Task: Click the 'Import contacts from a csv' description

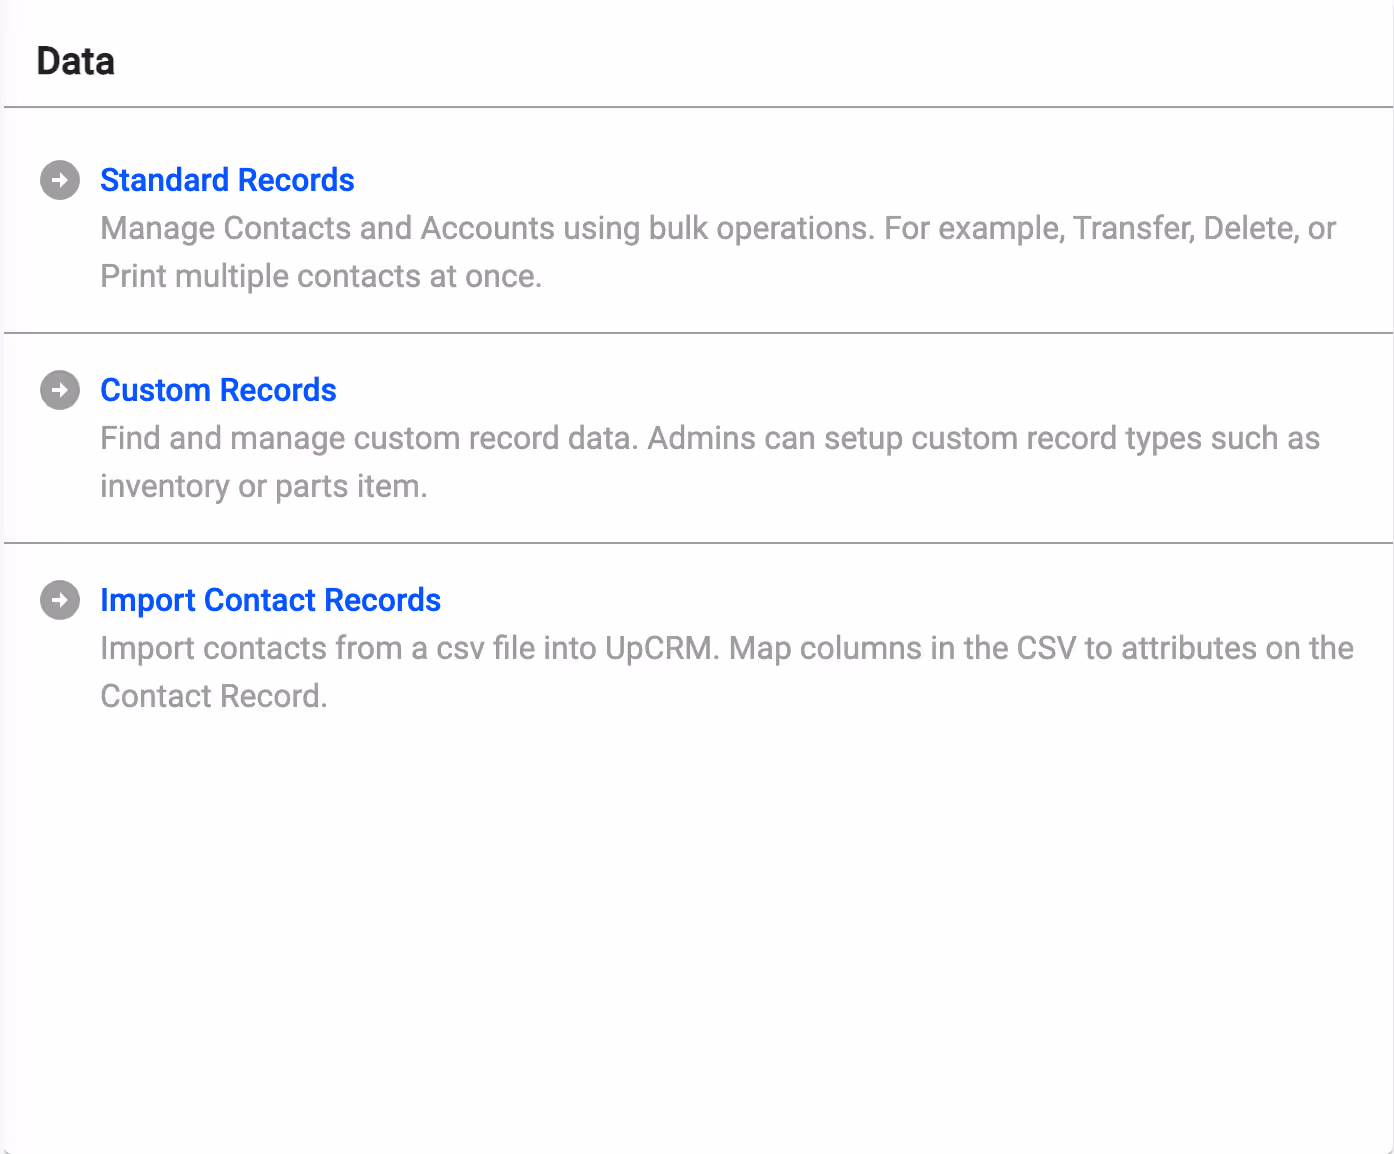Action: pyautogui.click(x=350, y=649)
